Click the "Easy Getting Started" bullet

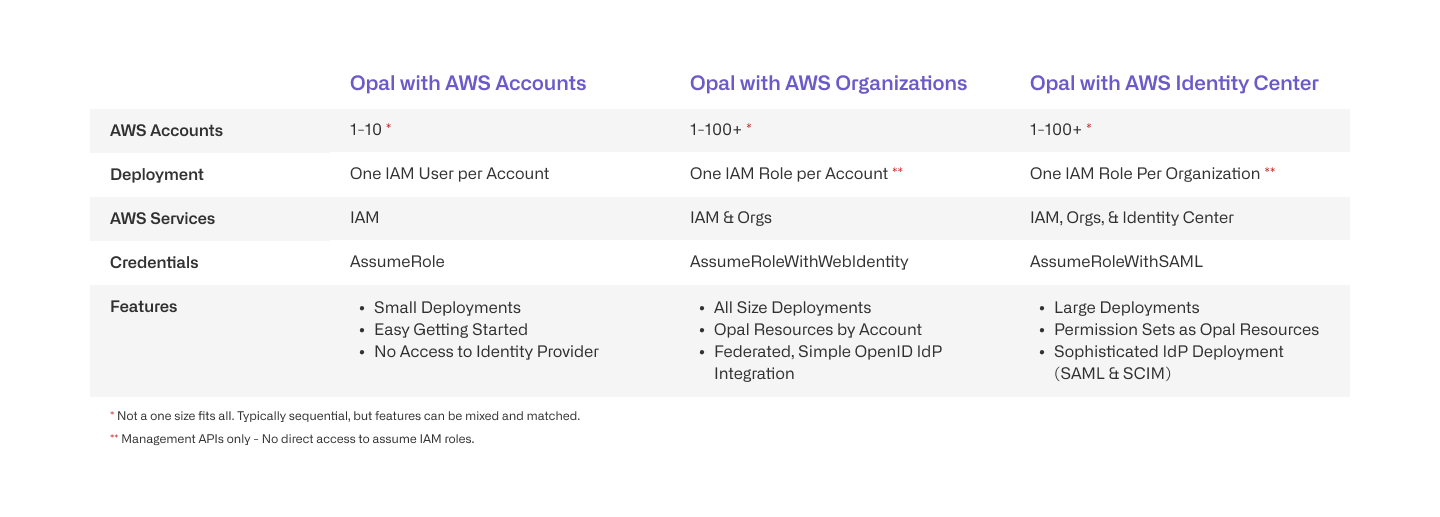click(450, 330)
